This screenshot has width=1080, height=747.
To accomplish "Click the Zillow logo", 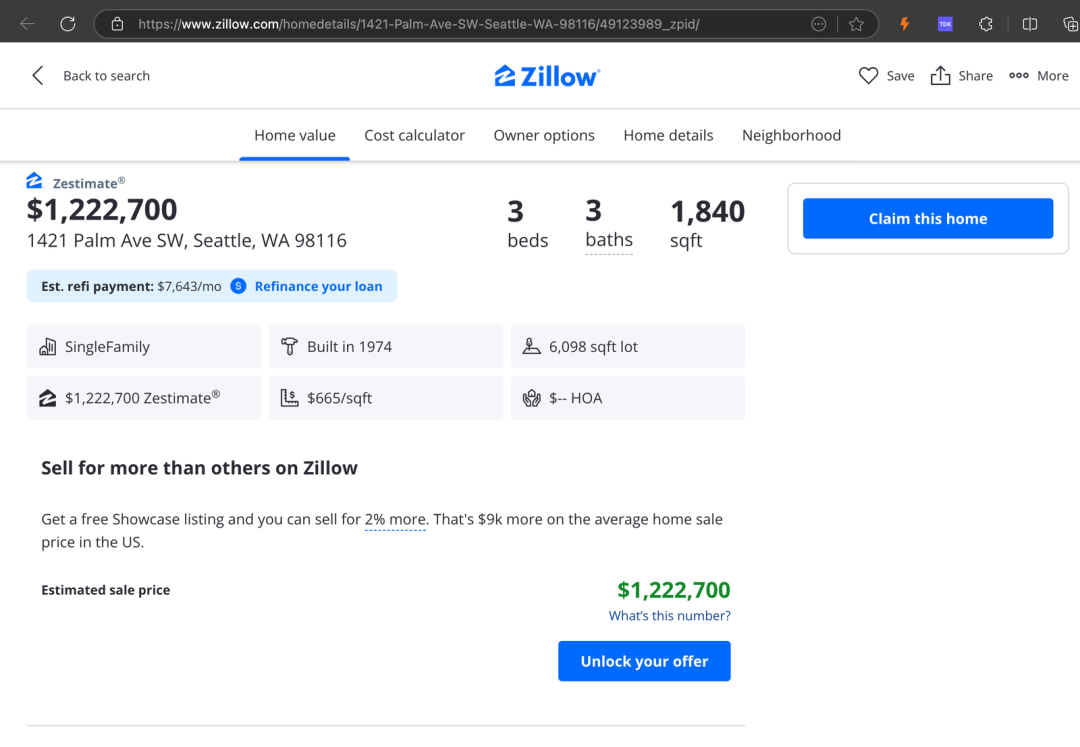I will (547, 76).
